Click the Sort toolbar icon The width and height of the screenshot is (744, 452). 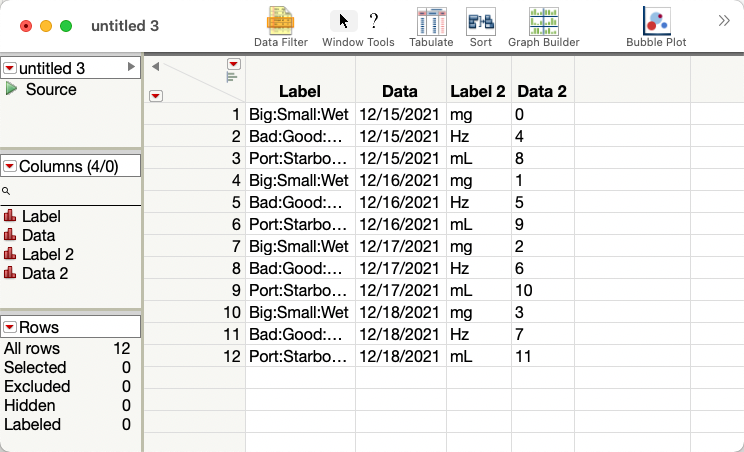[x=481, y=21]
